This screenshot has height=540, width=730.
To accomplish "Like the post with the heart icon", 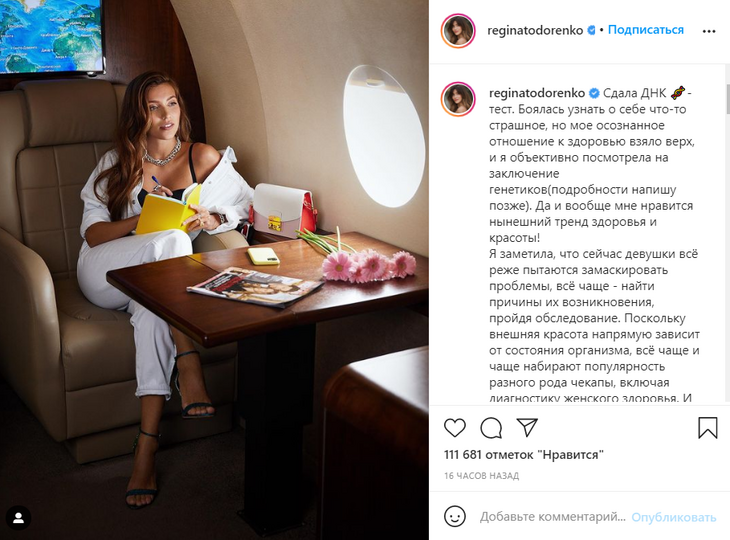I will [454, 428].
